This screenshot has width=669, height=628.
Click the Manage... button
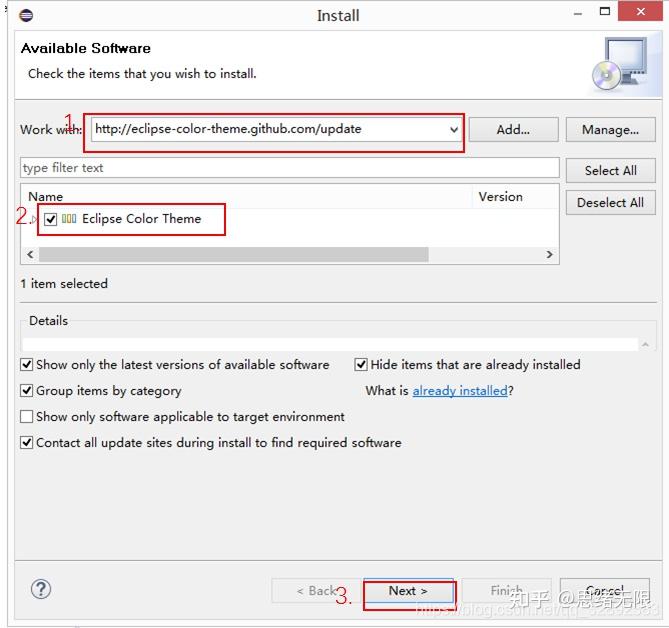pos(611,130)
